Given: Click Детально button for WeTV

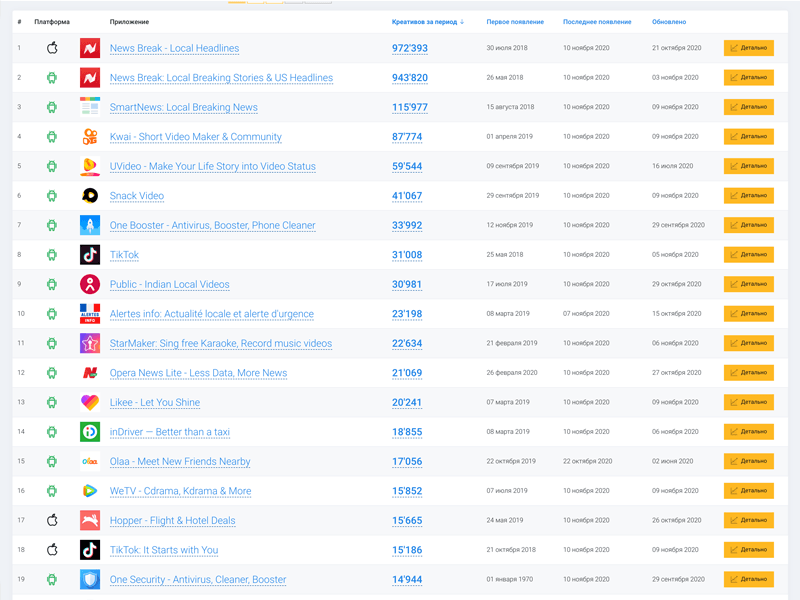Looking at the screenshot, I should point(748,491).
